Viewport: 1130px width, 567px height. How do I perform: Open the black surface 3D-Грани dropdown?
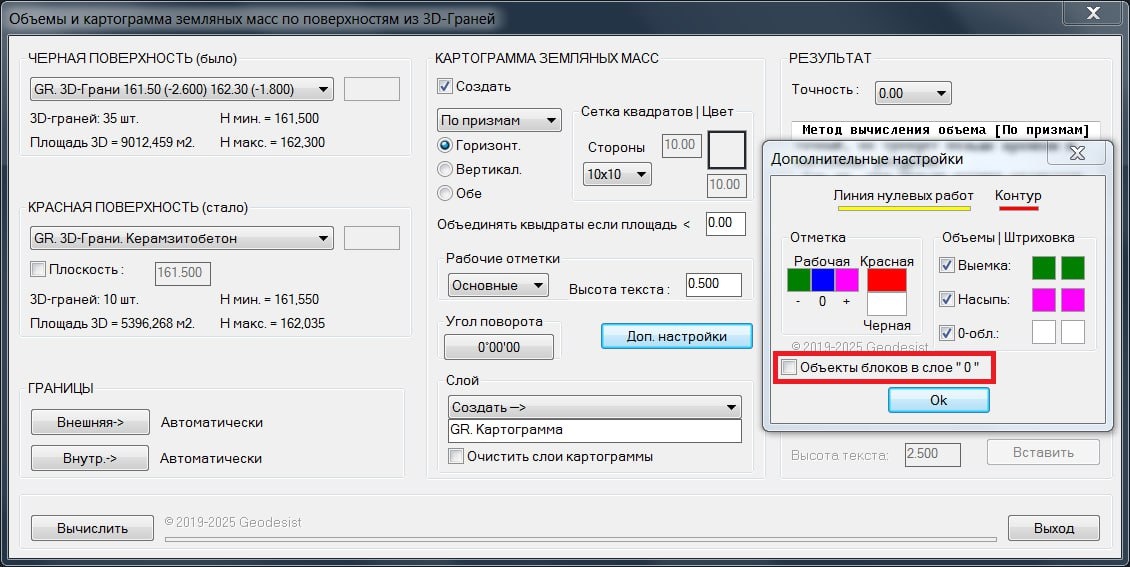tap(181, 89)
